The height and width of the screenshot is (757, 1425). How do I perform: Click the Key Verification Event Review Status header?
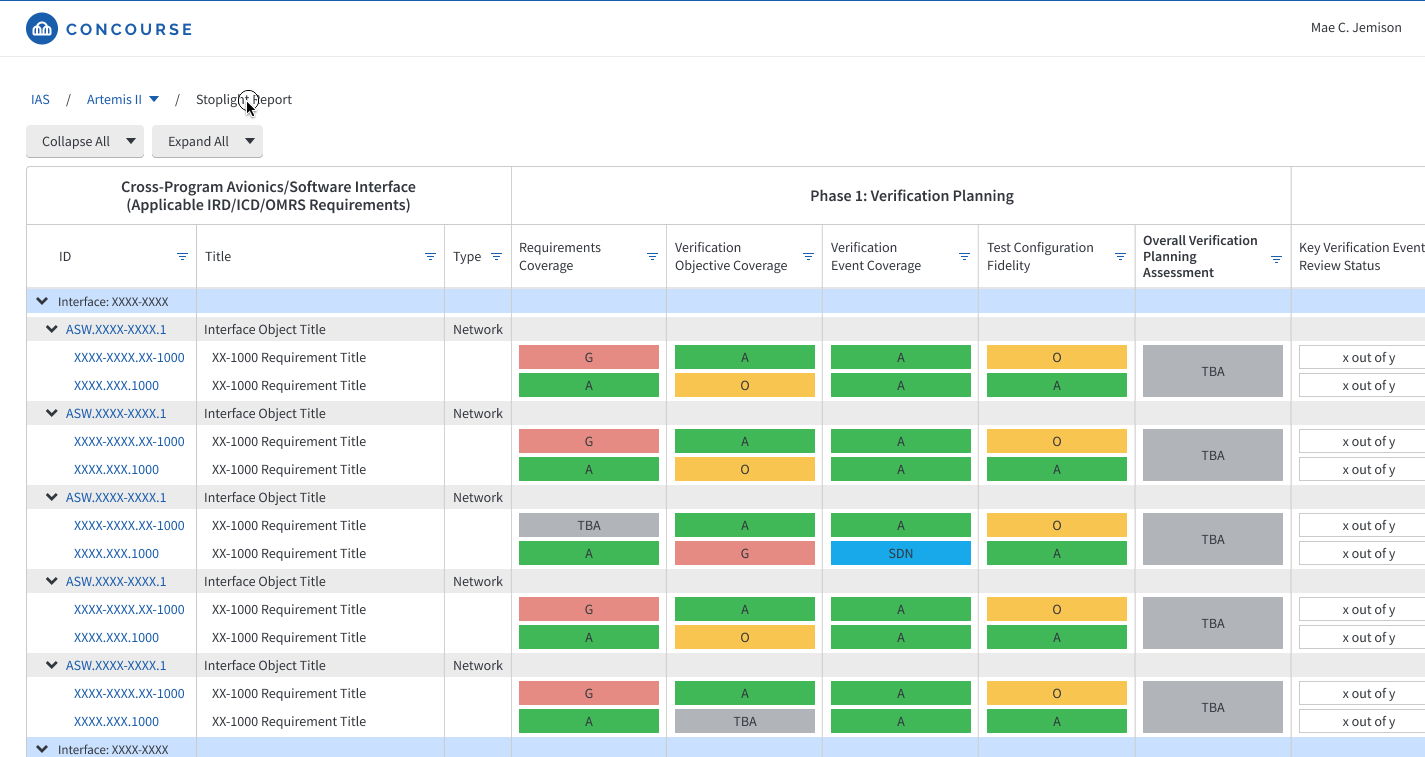click(1362, 256)
